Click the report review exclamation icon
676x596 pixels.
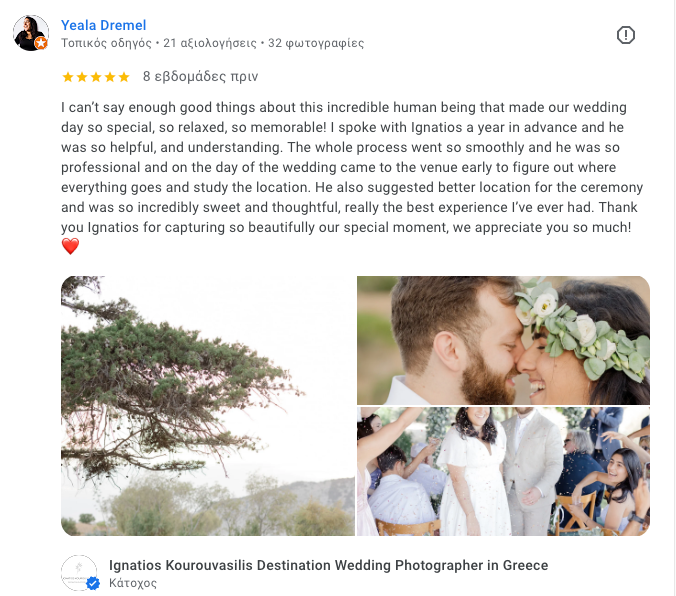[626, 35]
